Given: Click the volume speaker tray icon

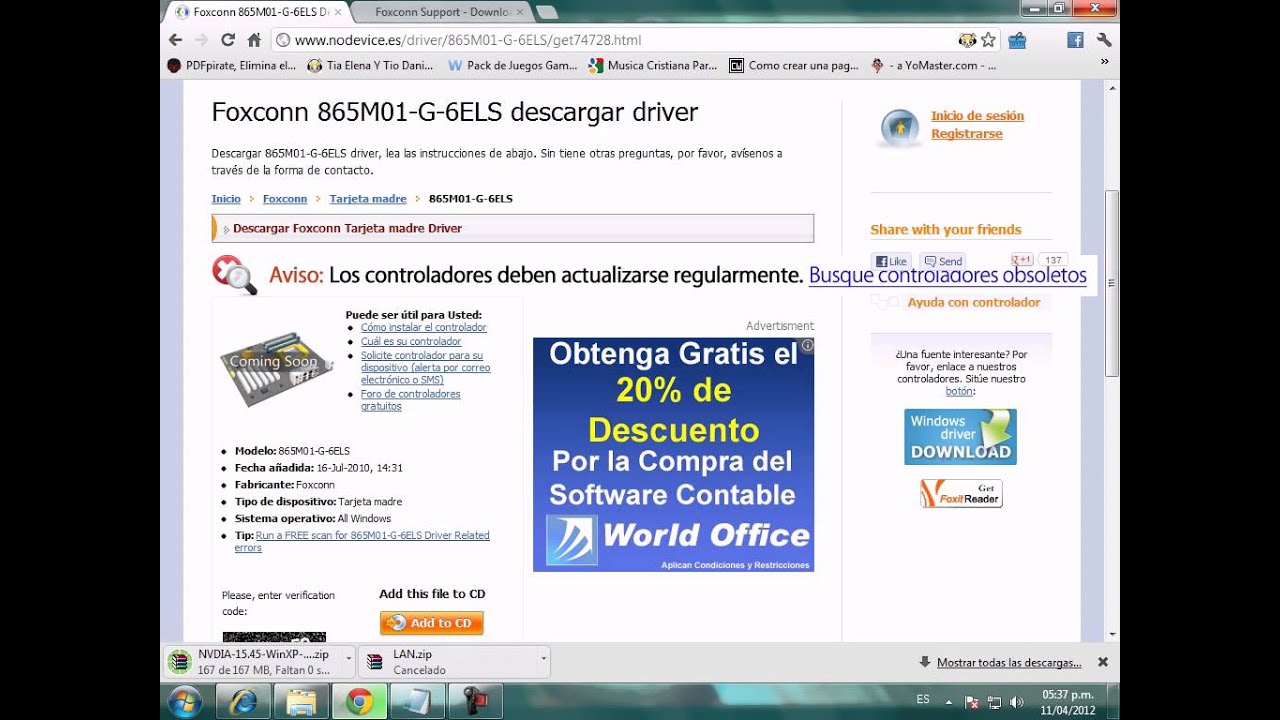Looking at the screenshot, I should (1017, 702).
